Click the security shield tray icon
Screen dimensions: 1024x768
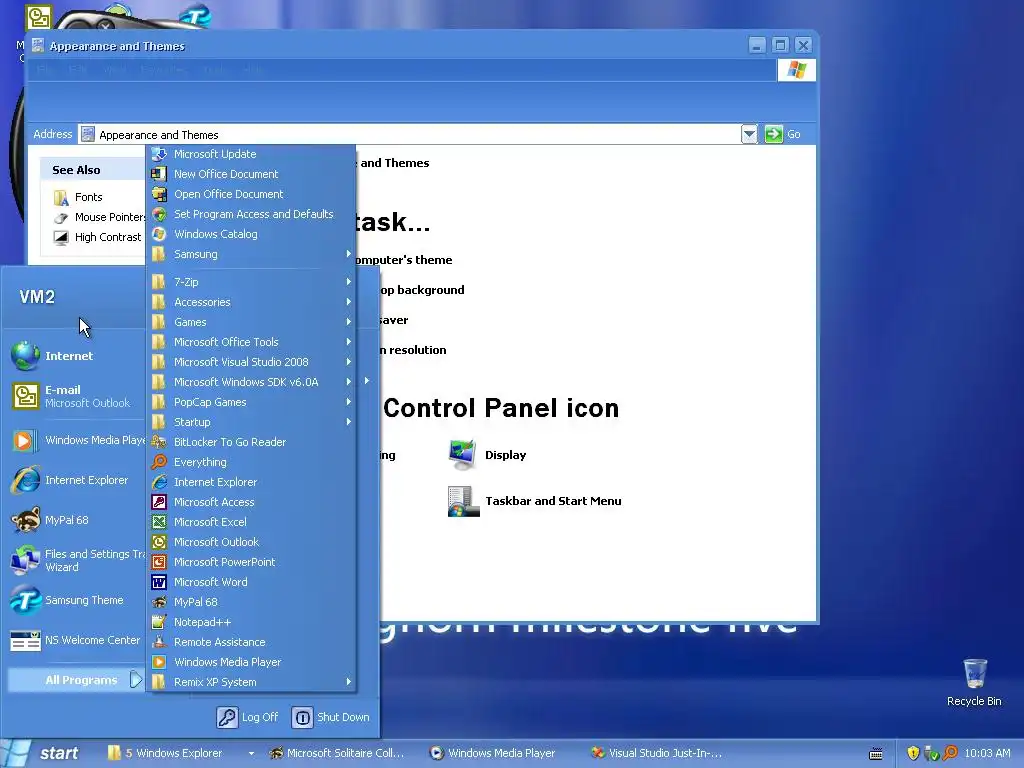[x=913, y=753]
